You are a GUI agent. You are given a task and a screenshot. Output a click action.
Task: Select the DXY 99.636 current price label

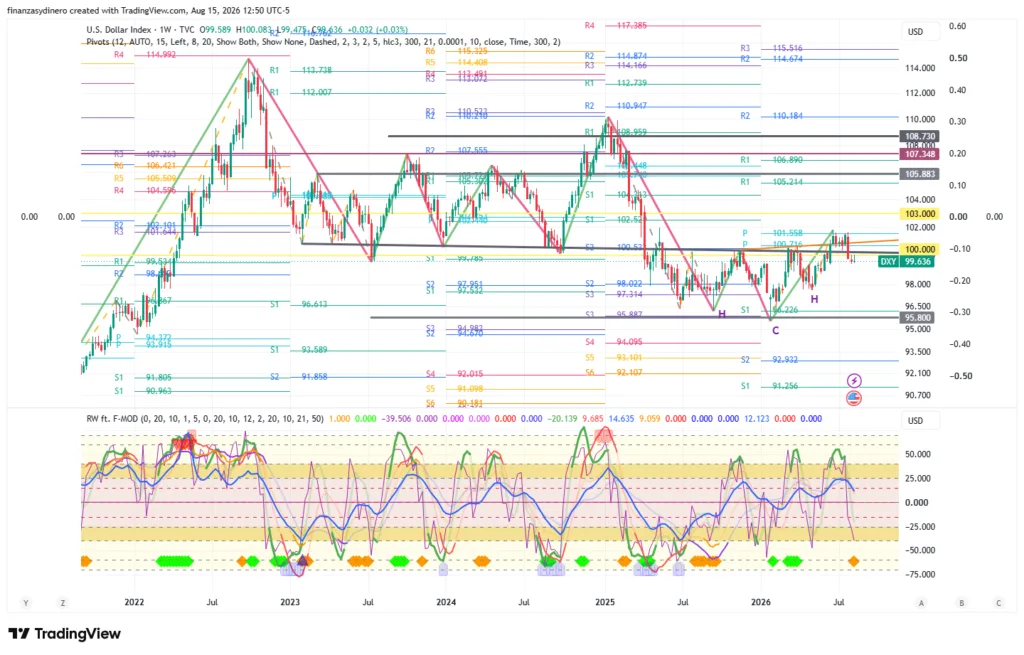906,261
